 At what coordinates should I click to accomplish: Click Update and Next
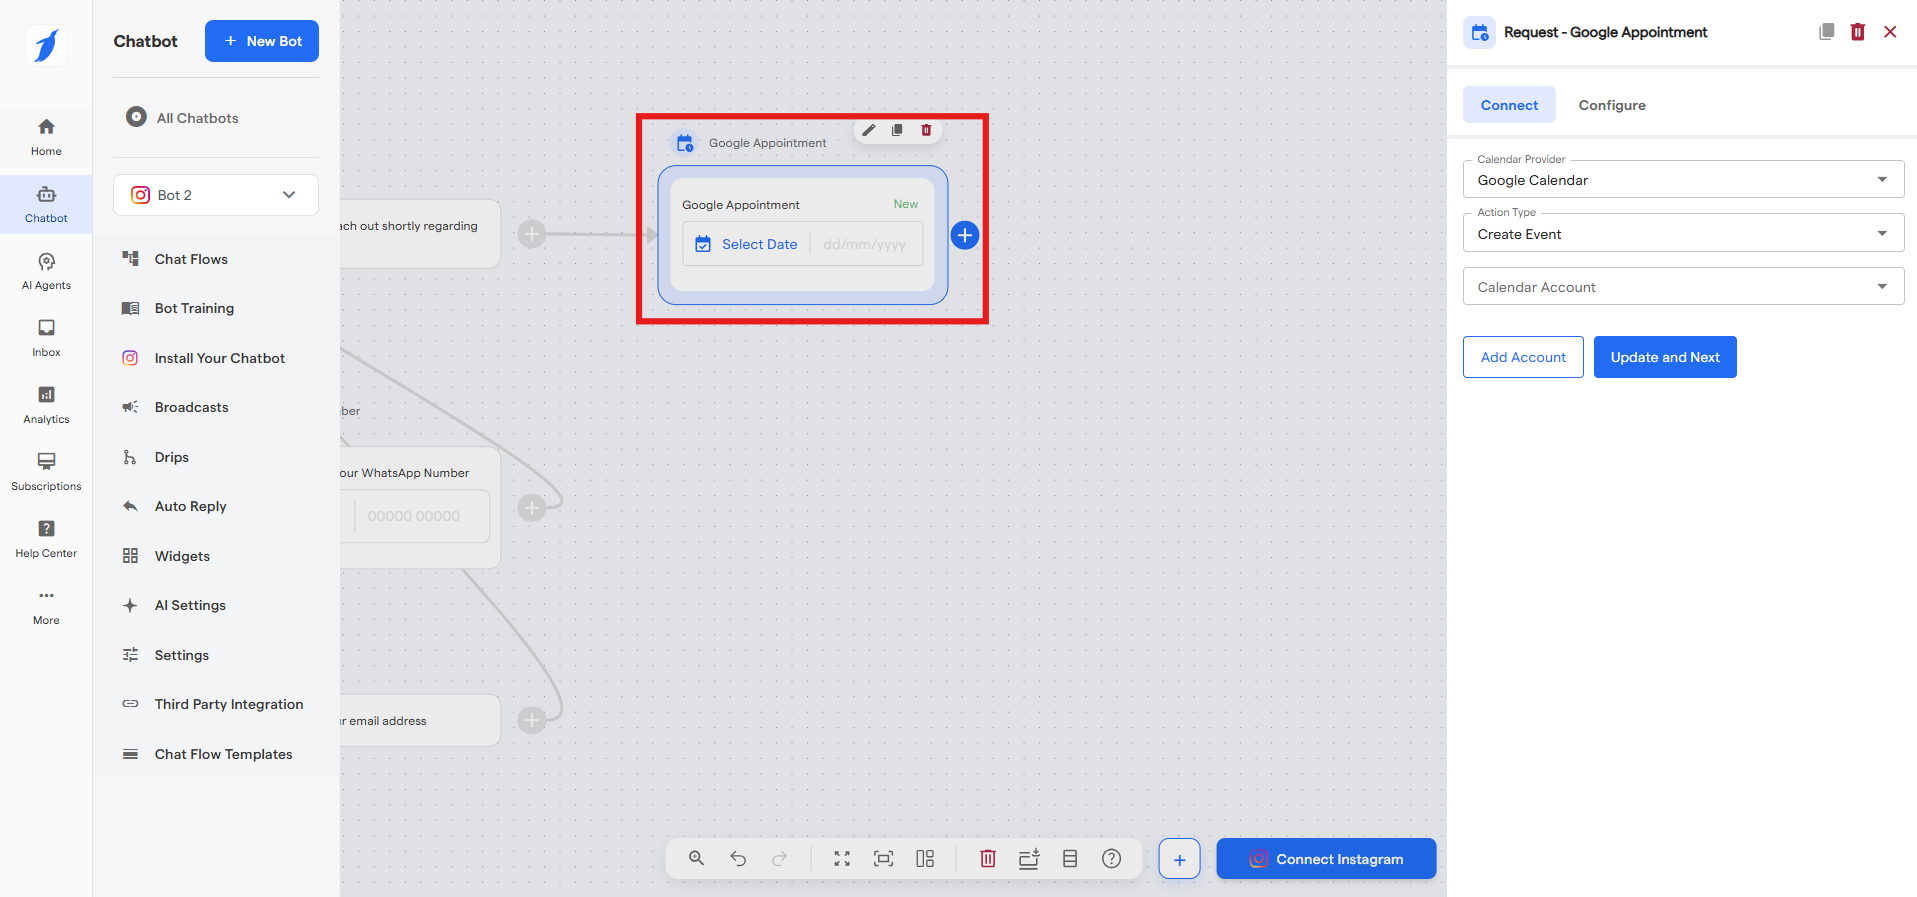1665,357
